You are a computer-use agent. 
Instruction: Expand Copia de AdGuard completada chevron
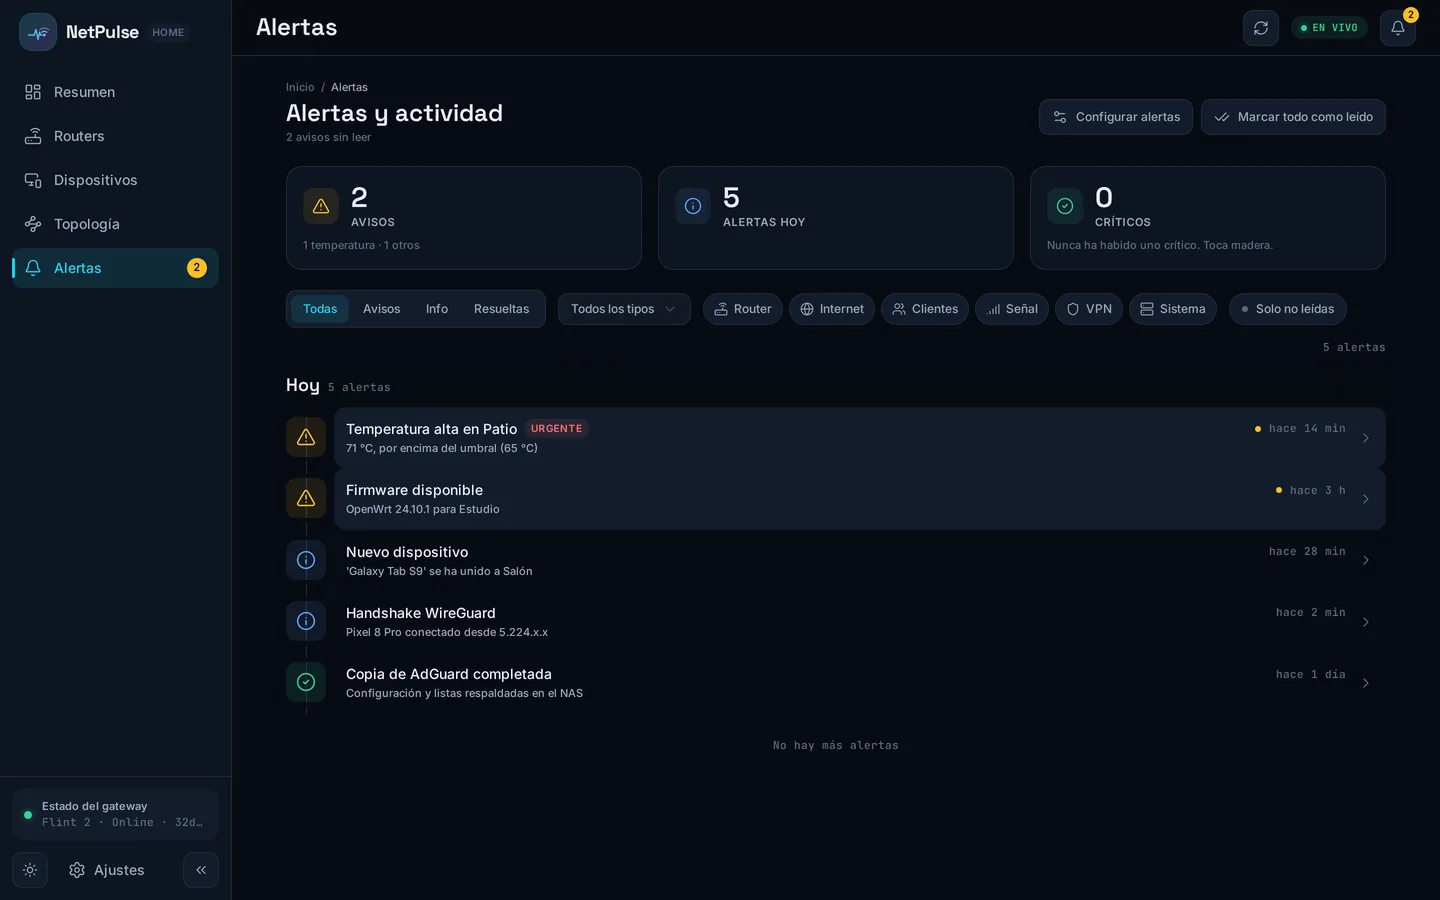click(x=1365, y=683)
